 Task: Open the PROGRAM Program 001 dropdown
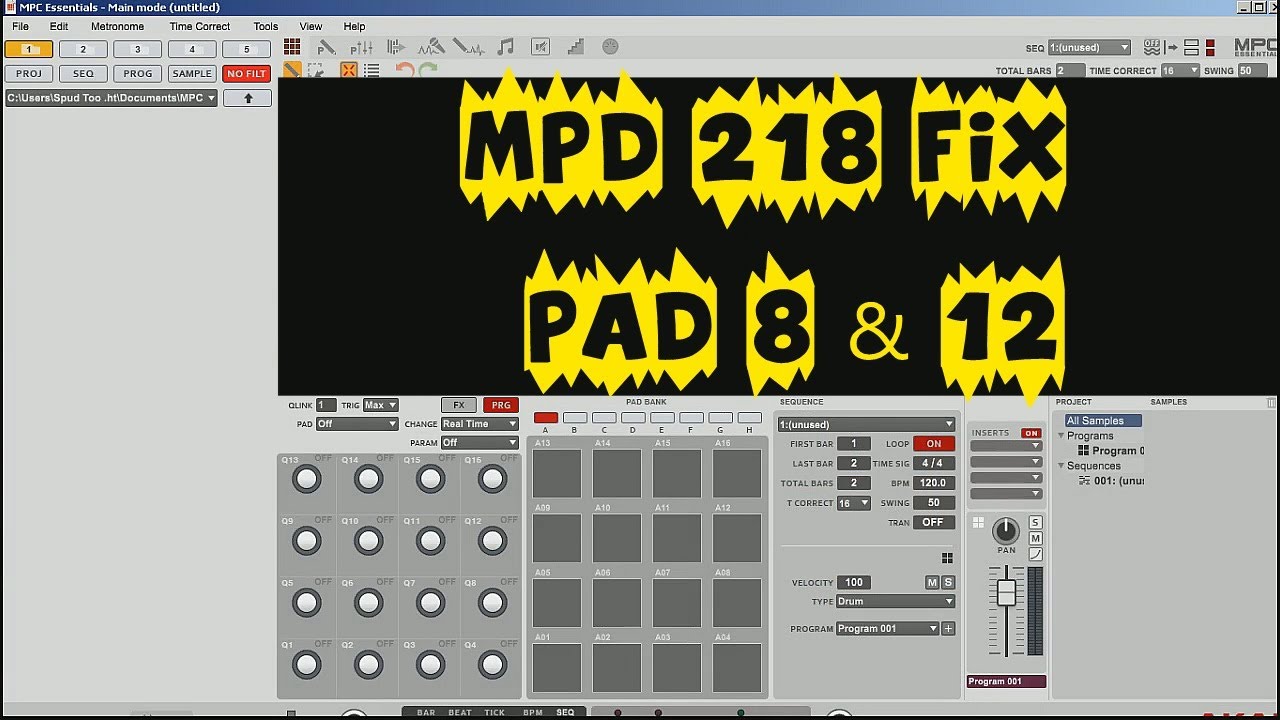point(888,629)
